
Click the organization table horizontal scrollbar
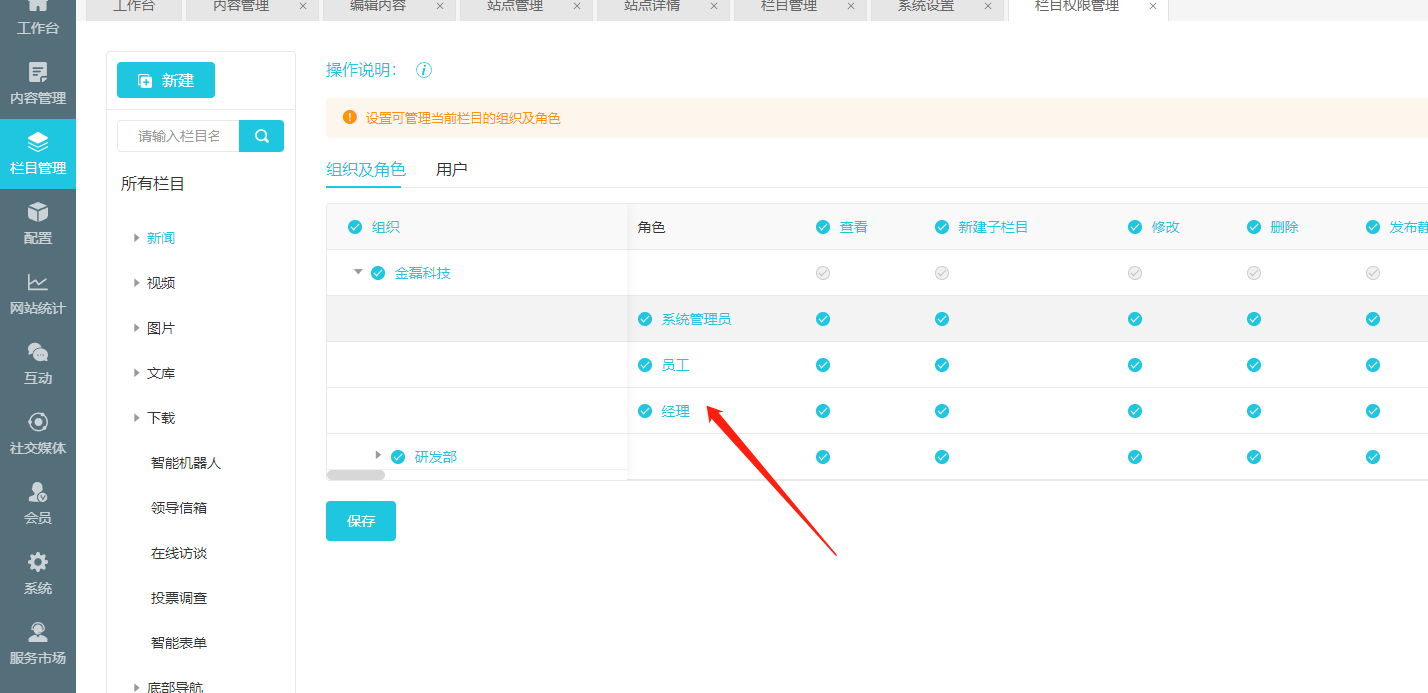(x=356, y=475)
